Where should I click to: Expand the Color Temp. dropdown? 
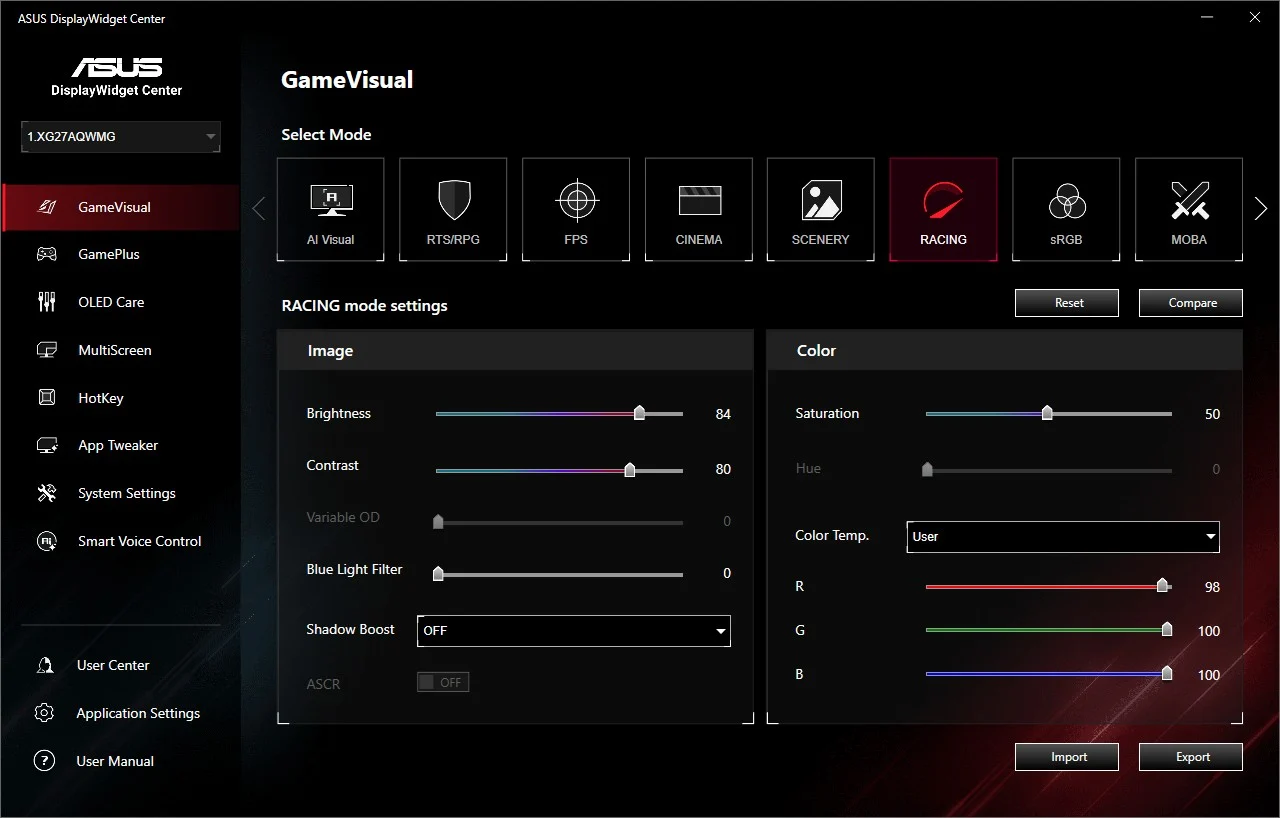point(1062,537)
